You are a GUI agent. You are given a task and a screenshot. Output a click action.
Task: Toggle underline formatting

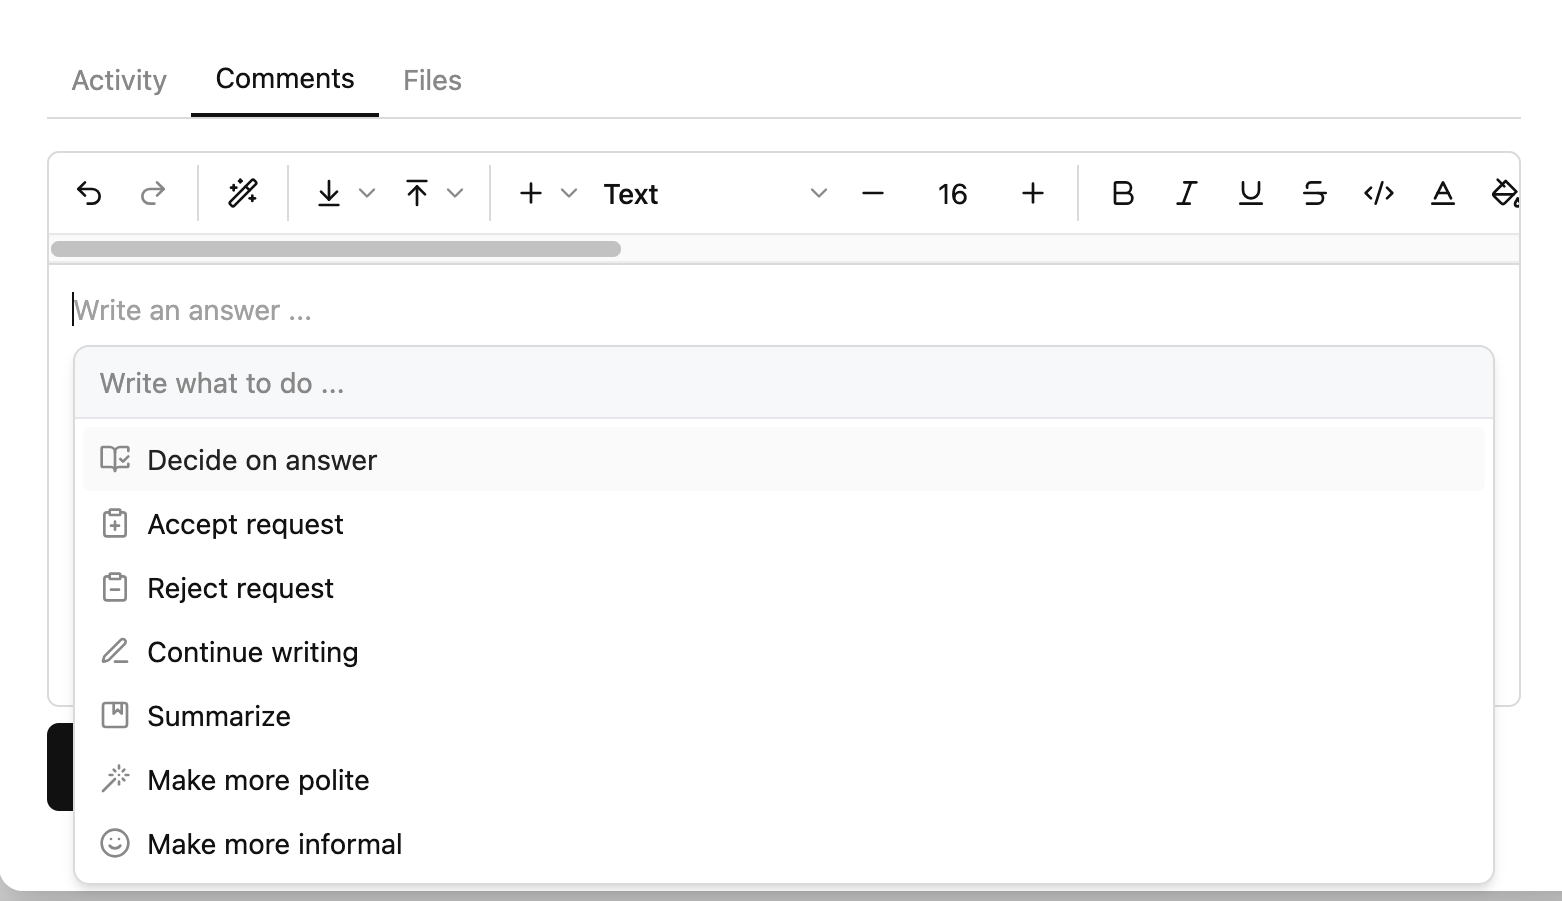pos(1250,193)
